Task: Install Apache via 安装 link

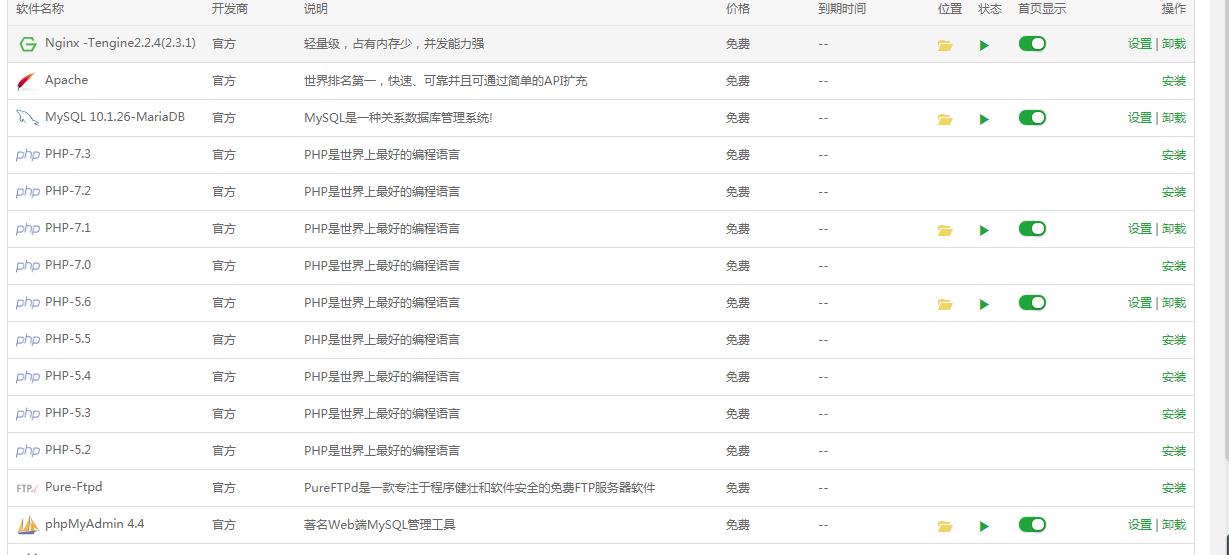Action: click(1174, 81)
